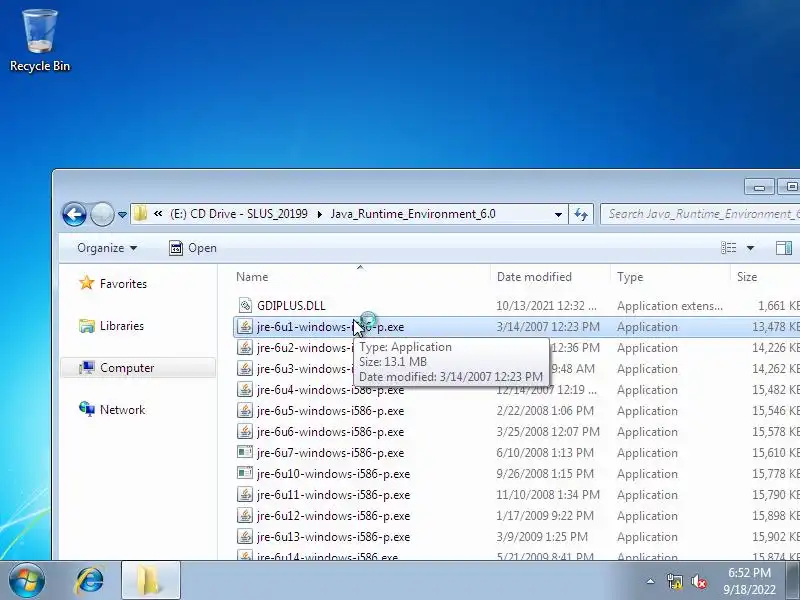Open the recent locations arrow beside Forward

[x=122, y=215]
